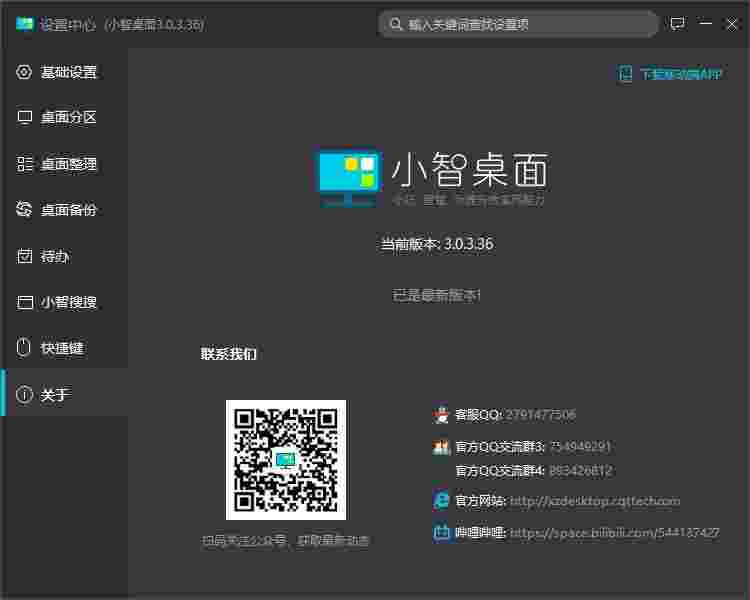Image resolution: width=750 pixels, height=600 pixels.
Task: Open the 官方网站 URL link
Action: click(x=595, y=501)
